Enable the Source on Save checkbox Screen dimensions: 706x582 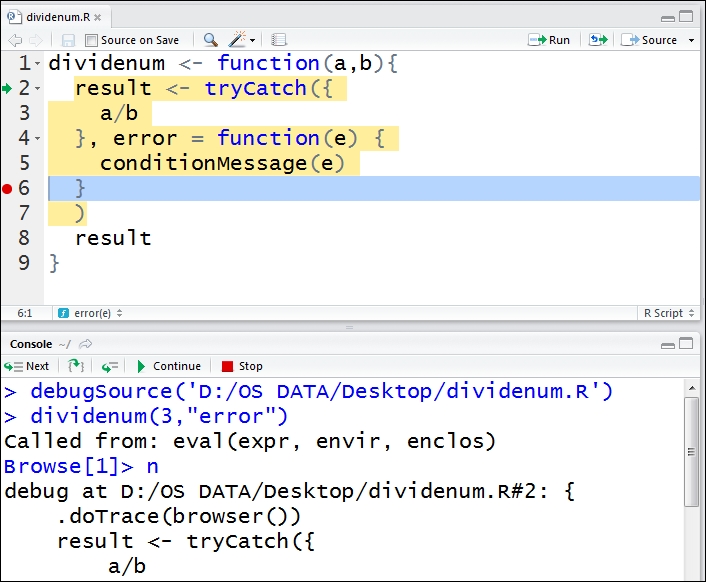[92, 40]
